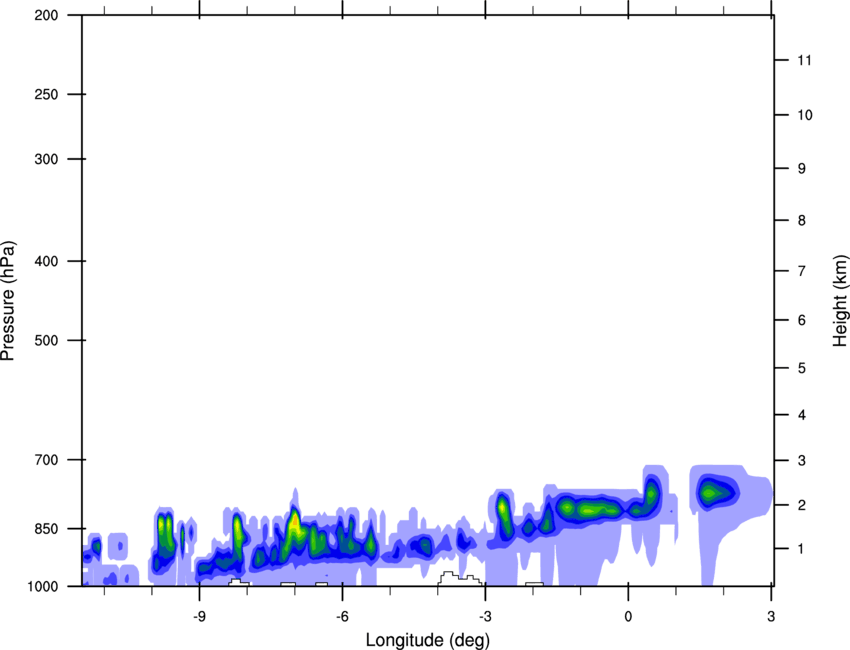Click the isolated green contour blob near longitude 2
This screenshot has height=650, width=850.
(x=716, y=492)
